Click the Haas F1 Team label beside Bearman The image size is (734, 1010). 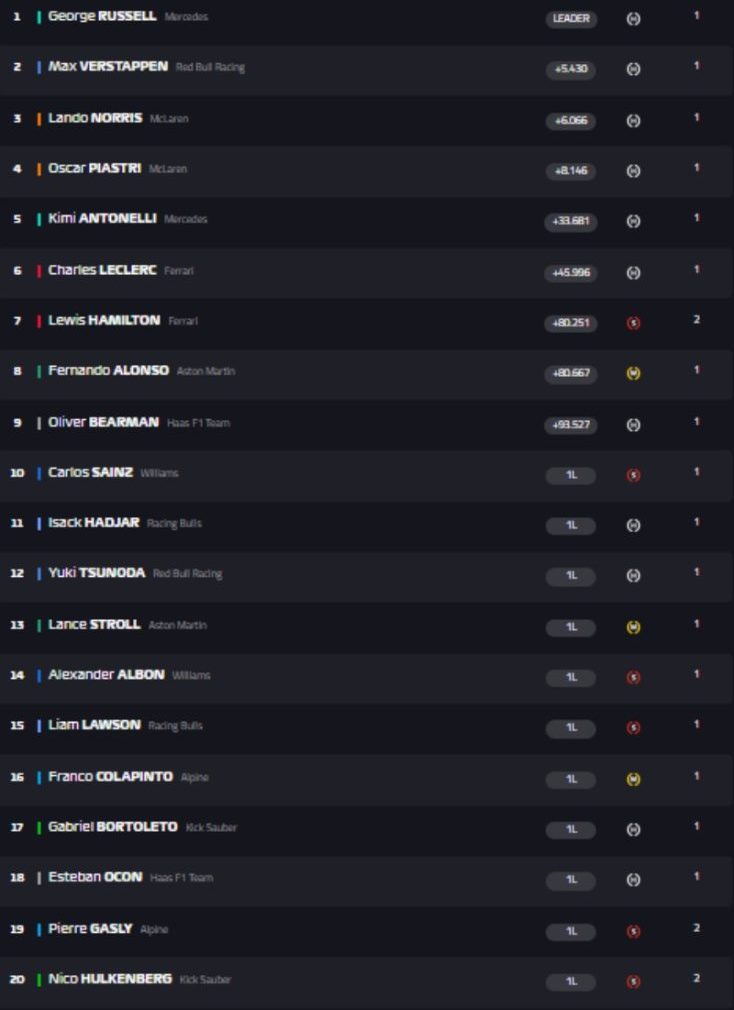tap(198, 423)
